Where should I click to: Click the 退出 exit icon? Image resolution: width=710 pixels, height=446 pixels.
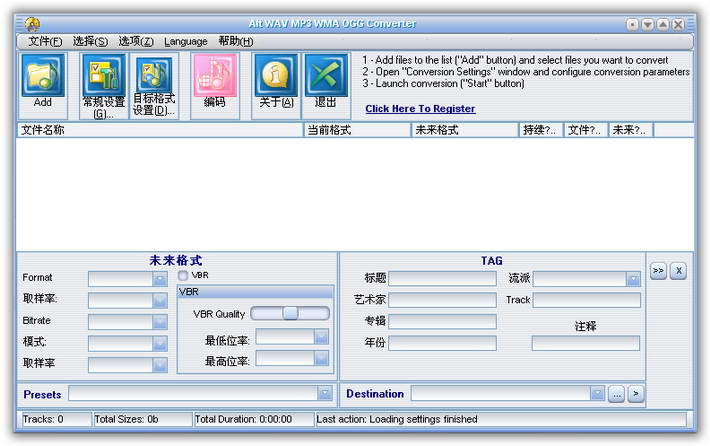pyautogui.click(x=326, y=75)
